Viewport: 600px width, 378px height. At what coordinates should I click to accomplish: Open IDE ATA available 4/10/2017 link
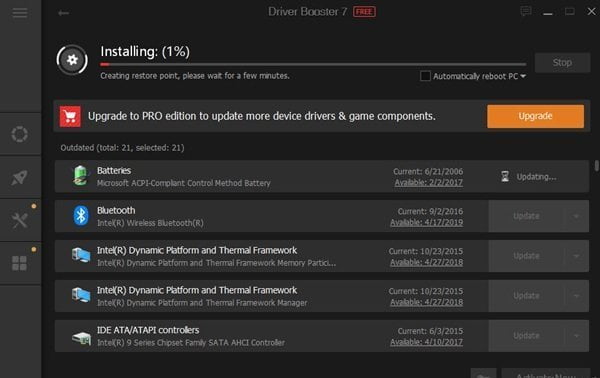click(426, 342)
